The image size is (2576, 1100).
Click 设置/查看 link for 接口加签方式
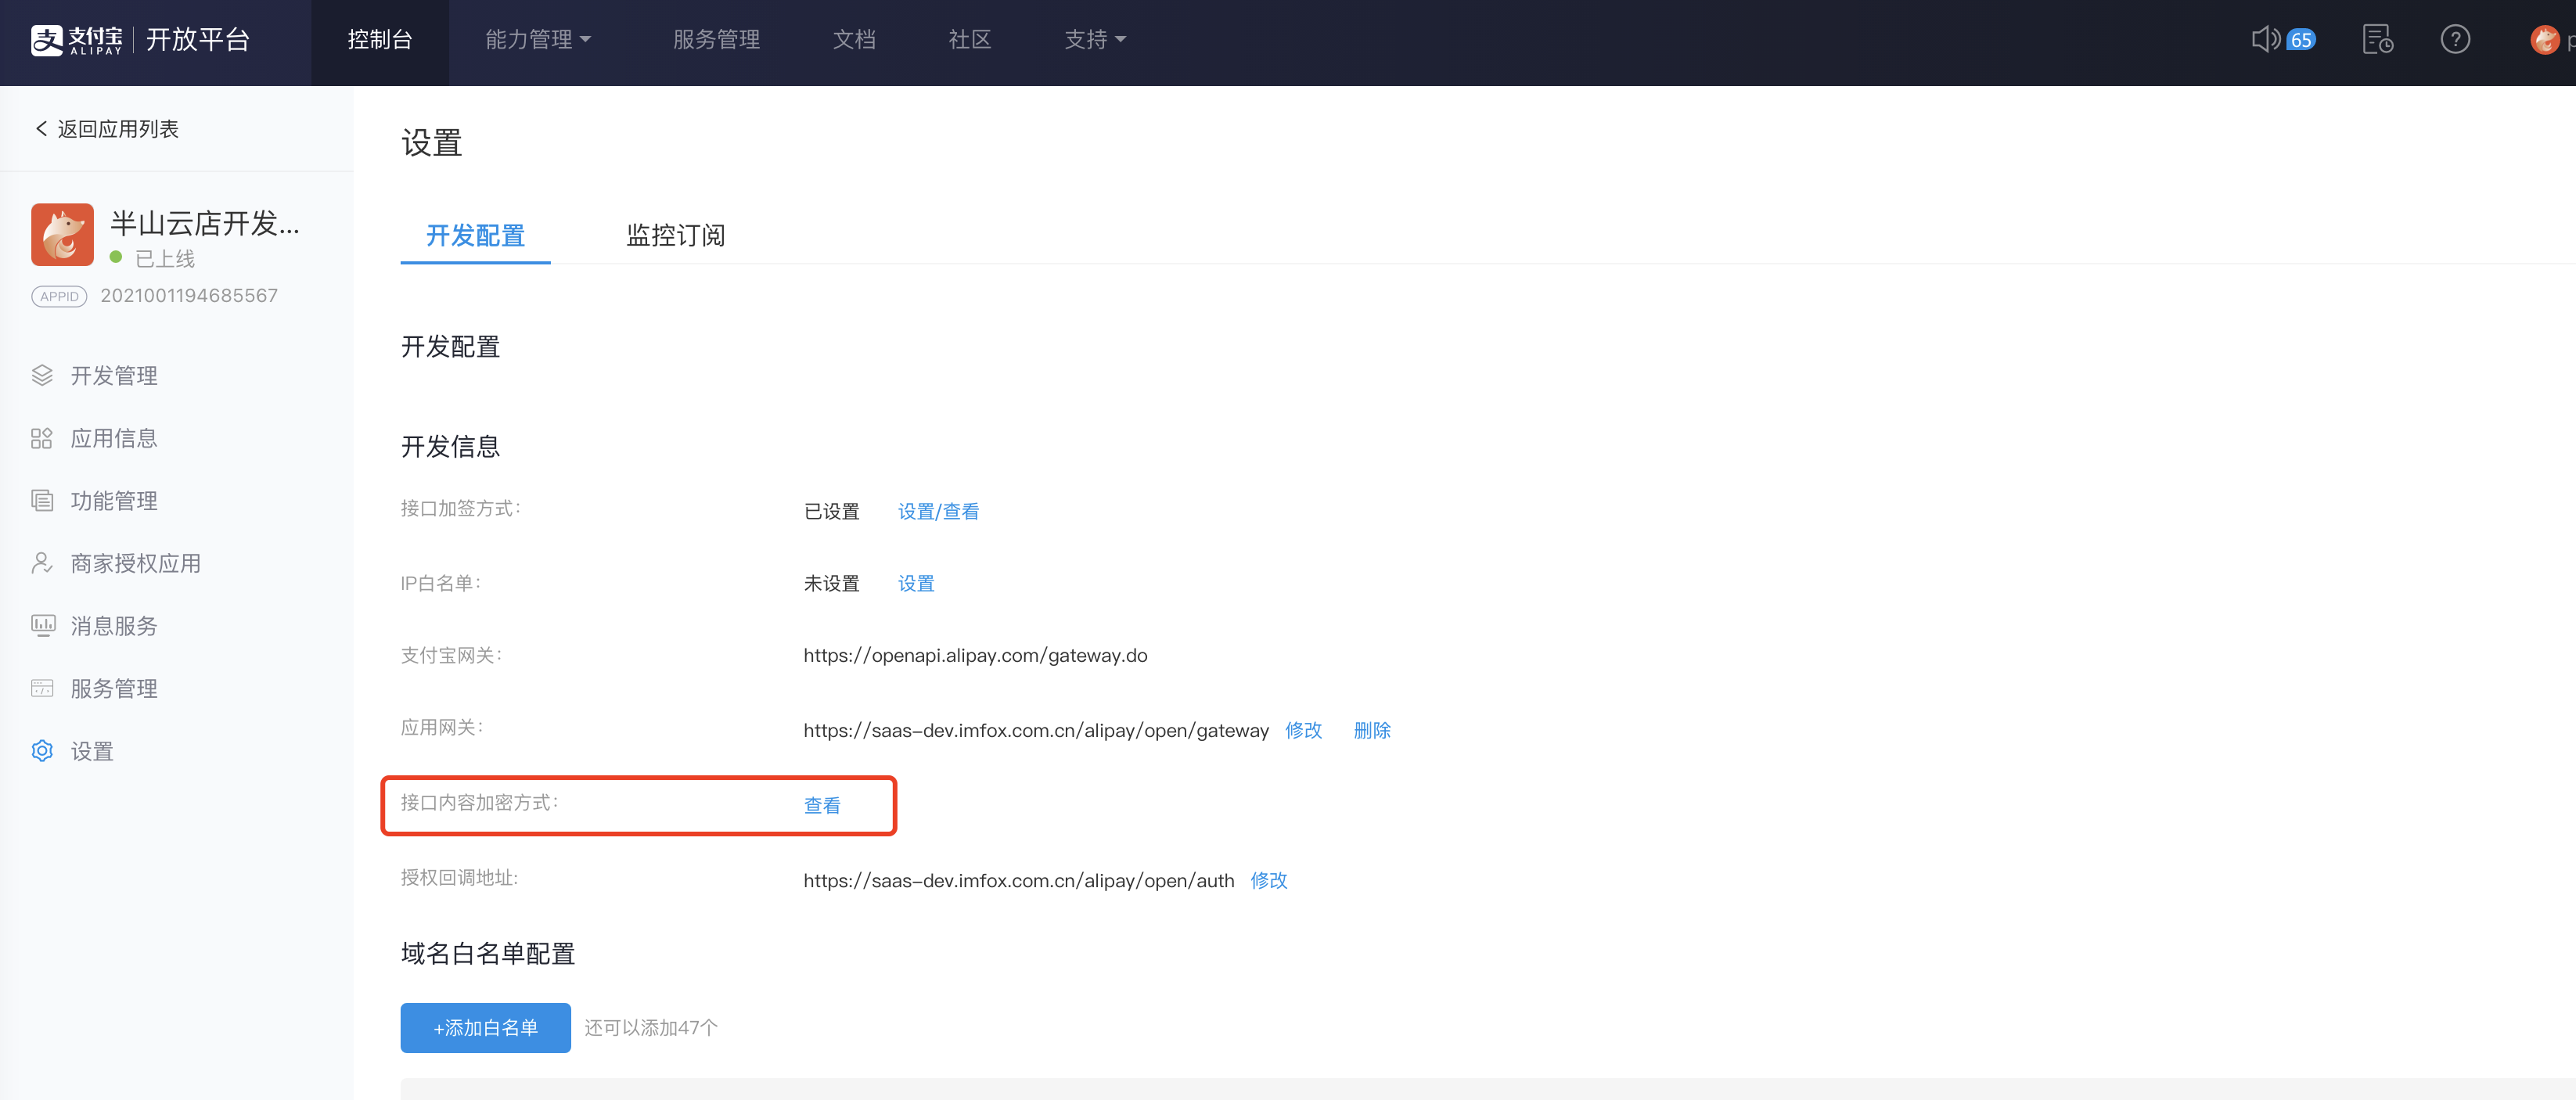click(938, 512)
